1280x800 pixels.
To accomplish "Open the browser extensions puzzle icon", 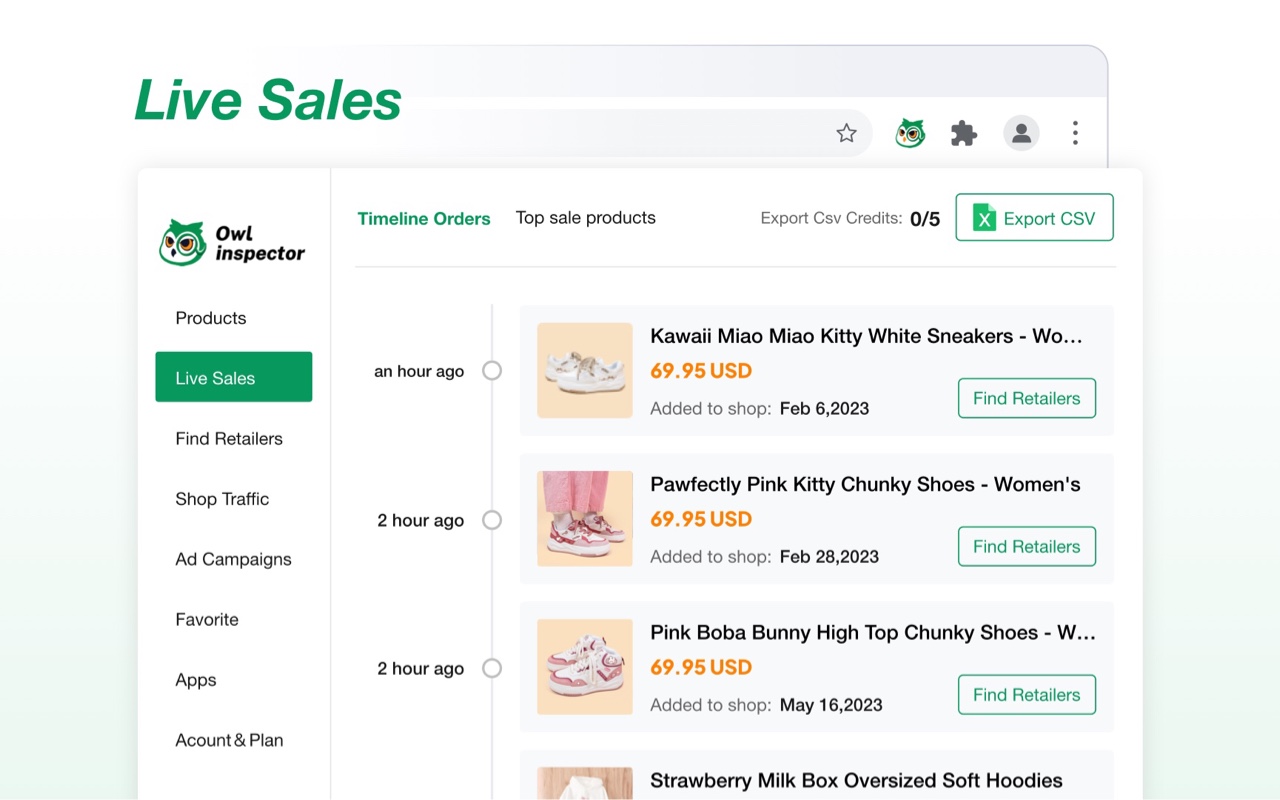I will 964,133.
